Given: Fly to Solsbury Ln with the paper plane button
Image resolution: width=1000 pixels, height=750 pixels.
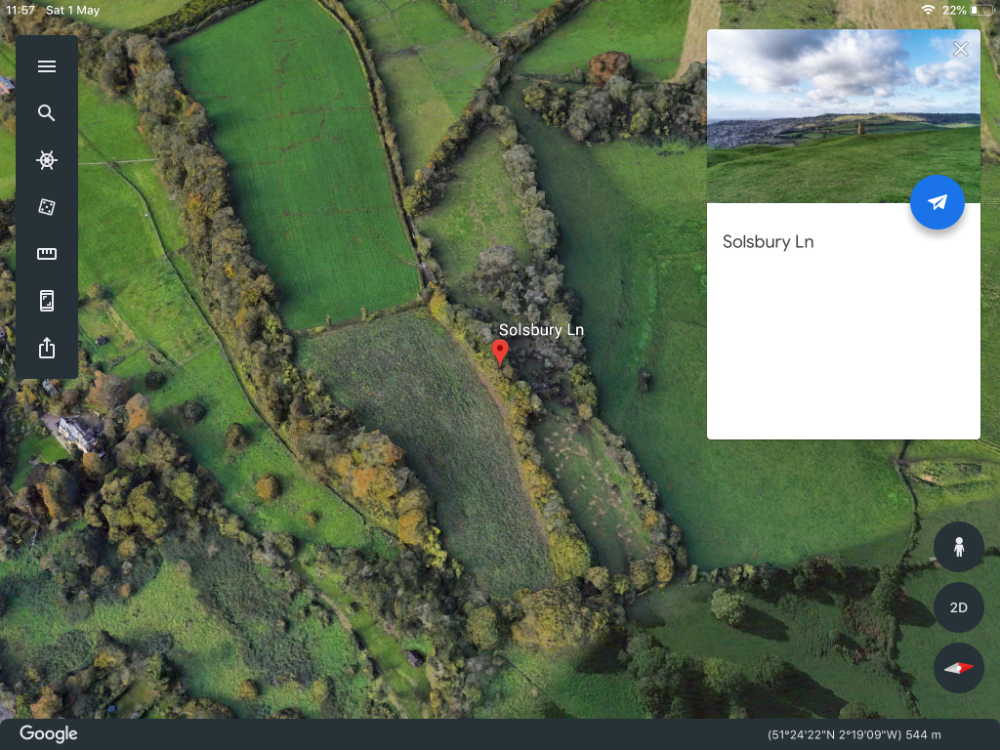Looking at the screenshot, I should [937, 202].
